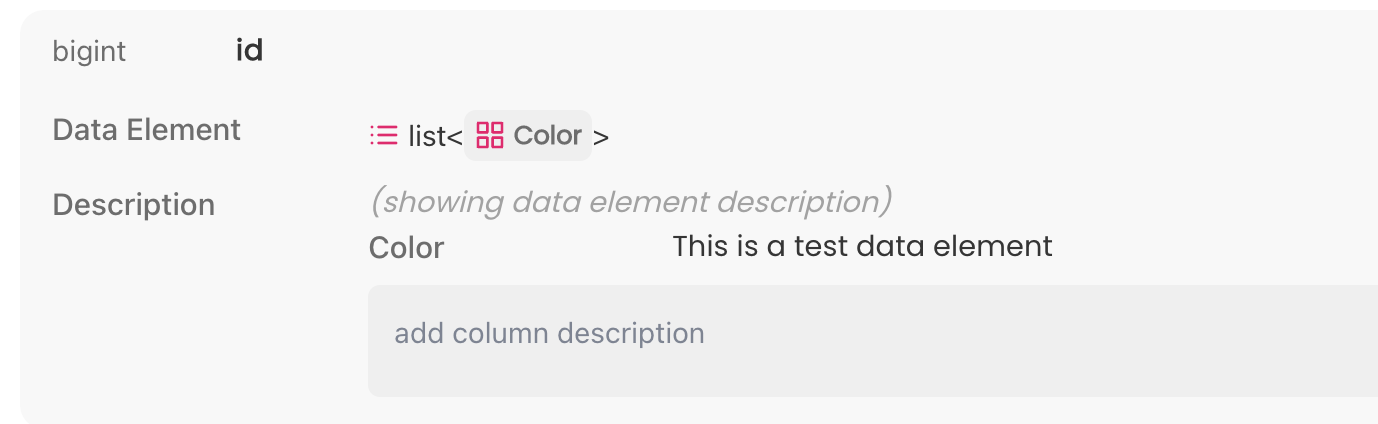
Task: Click the Data Element field label
Action: point(146,130)
